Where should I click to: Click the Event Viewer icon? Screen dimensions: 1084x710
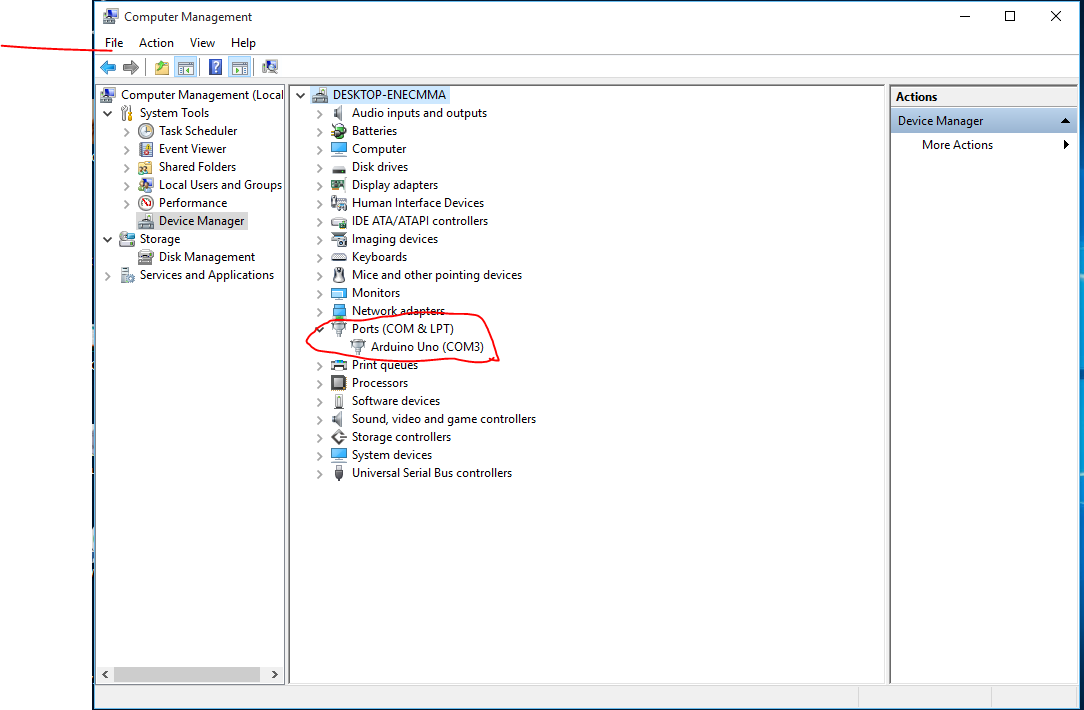click(x=146, y=149)
